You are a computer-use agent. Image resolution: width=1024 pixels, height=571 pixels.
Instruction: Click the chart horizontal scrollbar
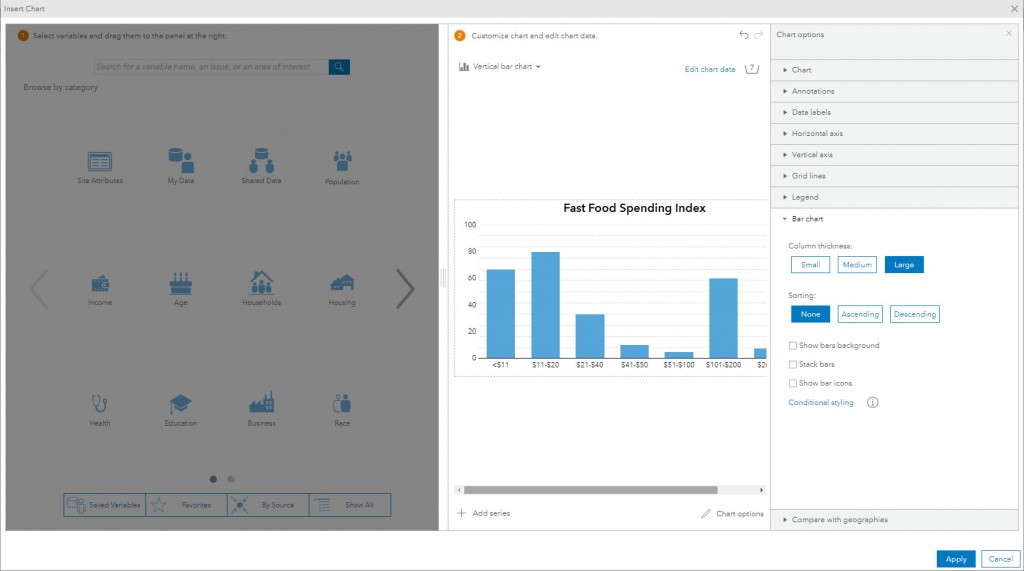611,490
